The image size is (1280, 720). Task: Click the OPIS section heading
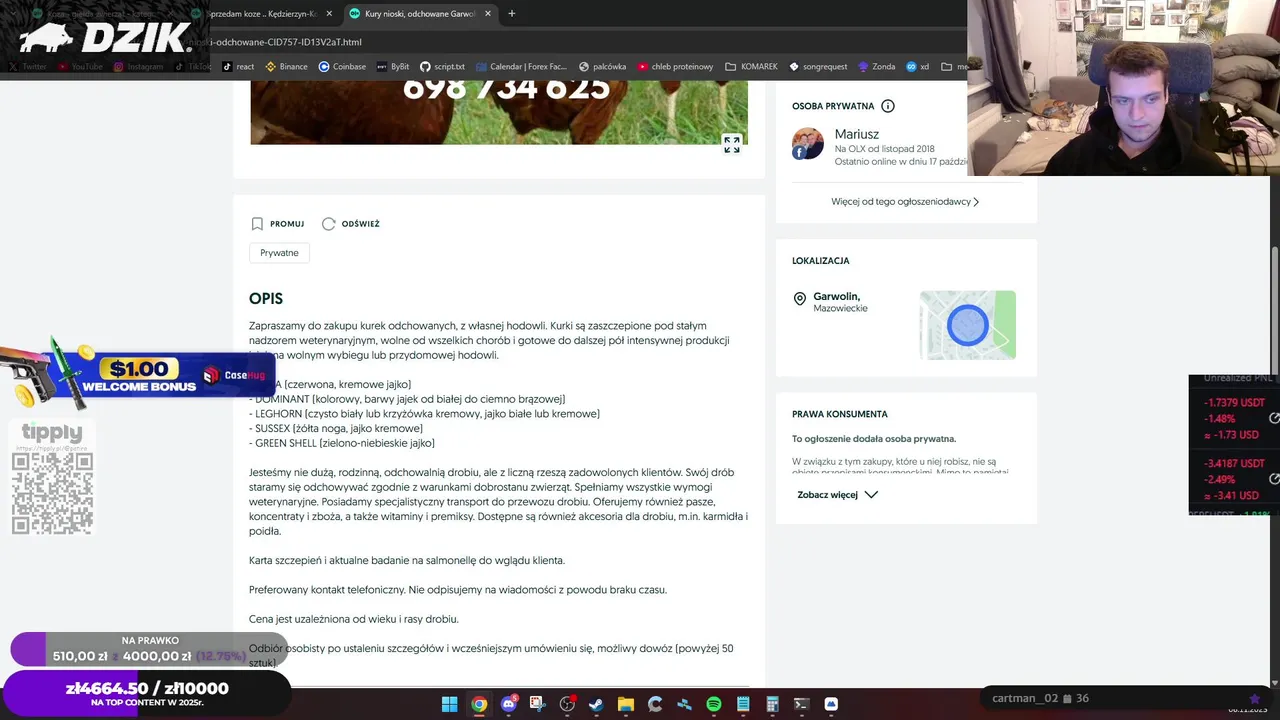point(266,299)
